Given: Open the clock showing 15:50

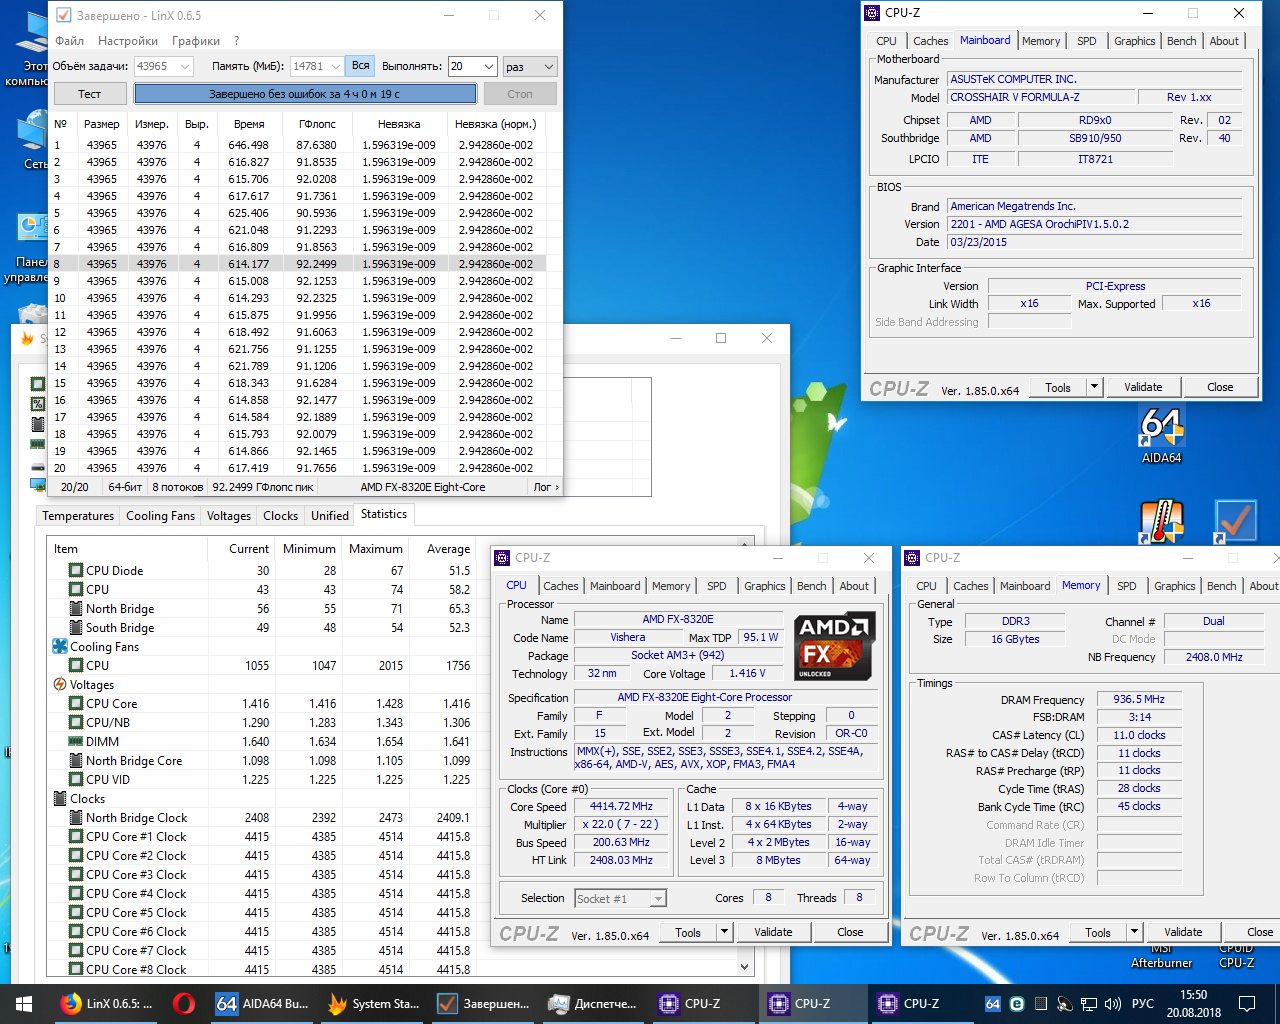Looking at the screenshot, I should (x=1193, y=1004).
